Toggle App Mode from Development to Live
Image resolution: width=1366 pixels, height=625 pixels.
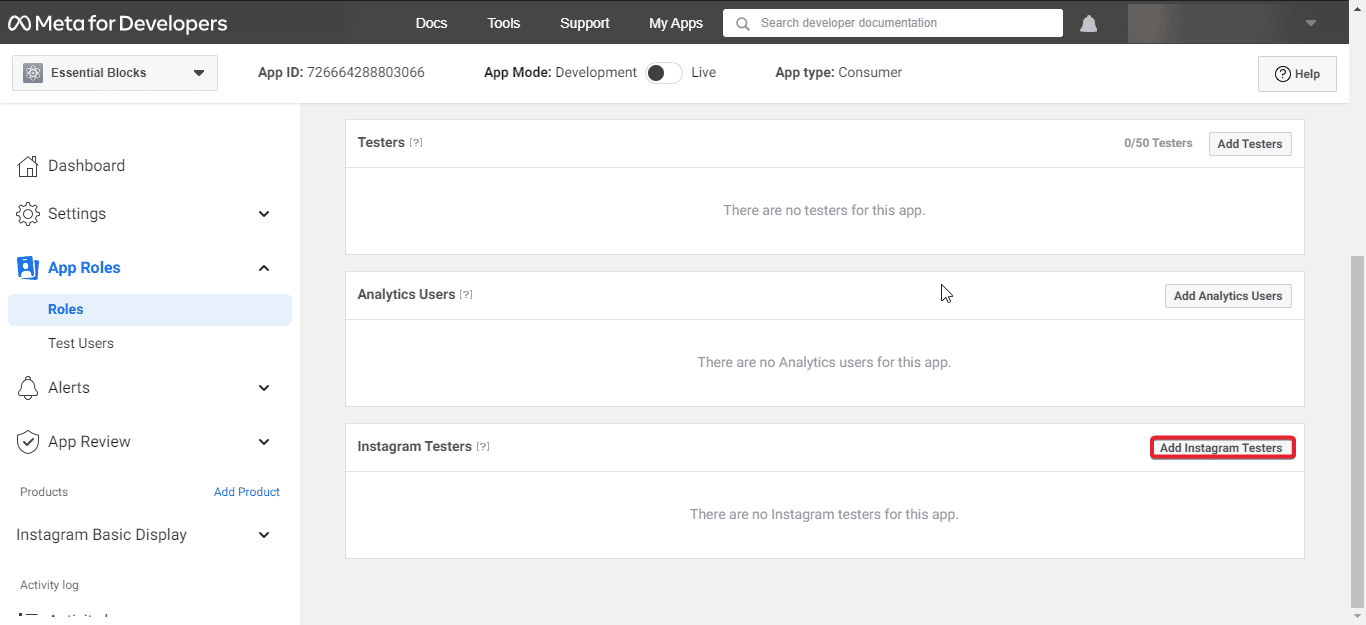point(664,73)
